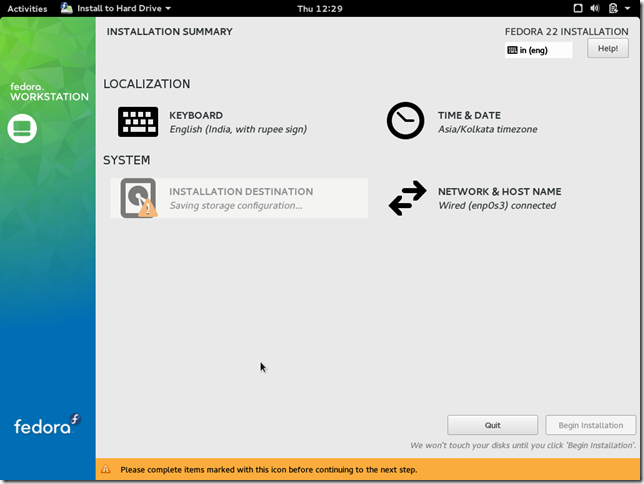Click the TIME & DATE heading
Image resolution: width=644 pixels, height=484 pixels.
[469, 115]
